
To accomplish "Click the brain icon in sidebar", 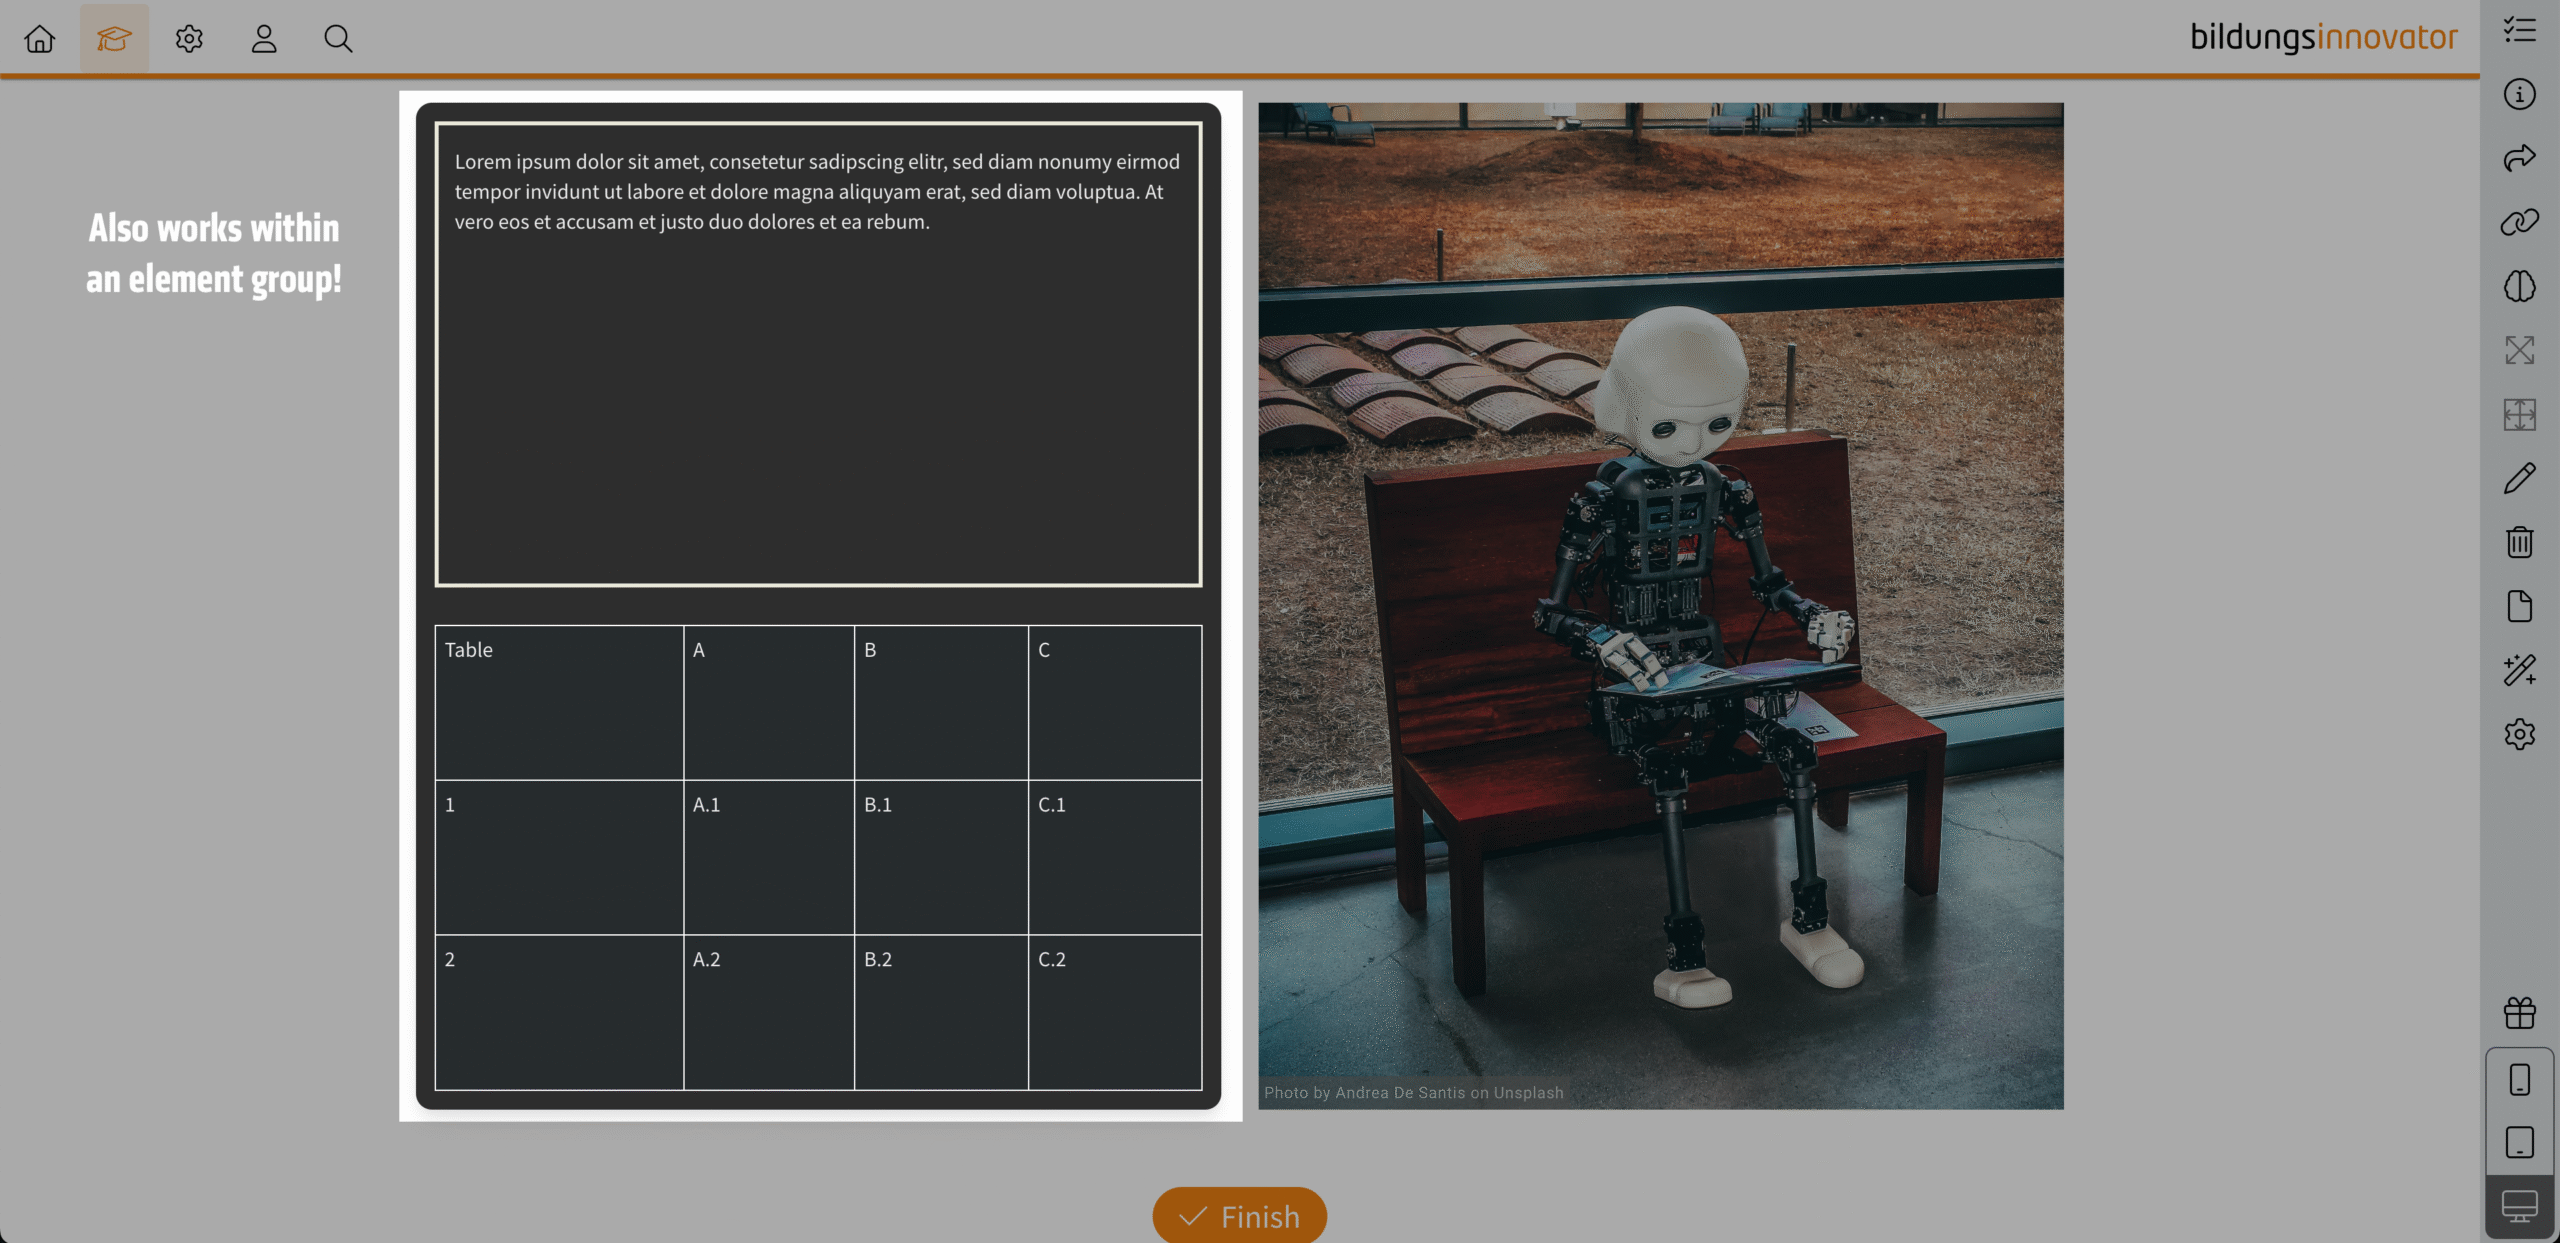I will (2519, 286).
